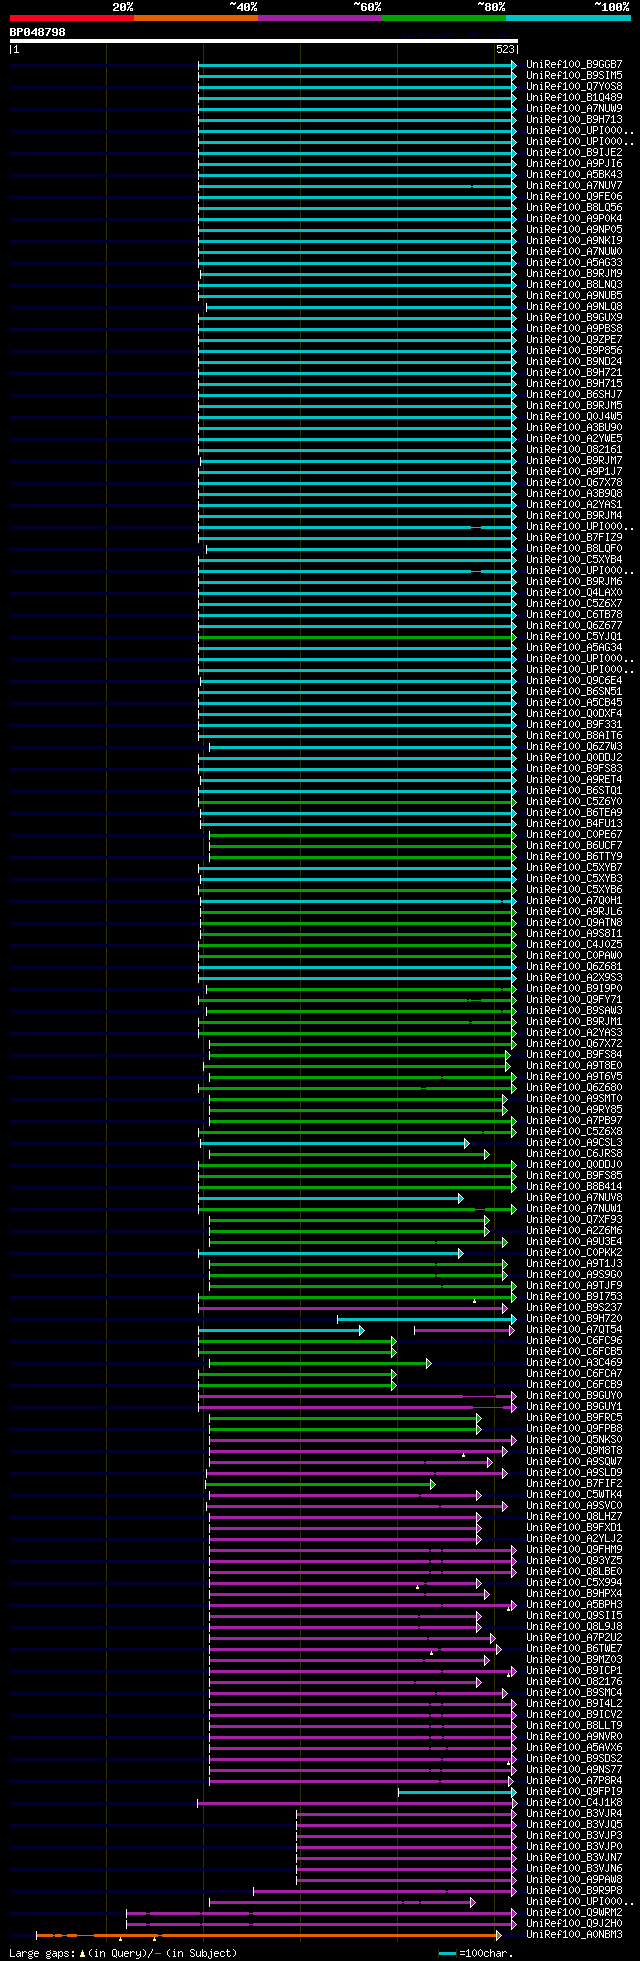Select label UniRef100_C6FC96
The image size is (640, 1961).
pos(574,1340)
